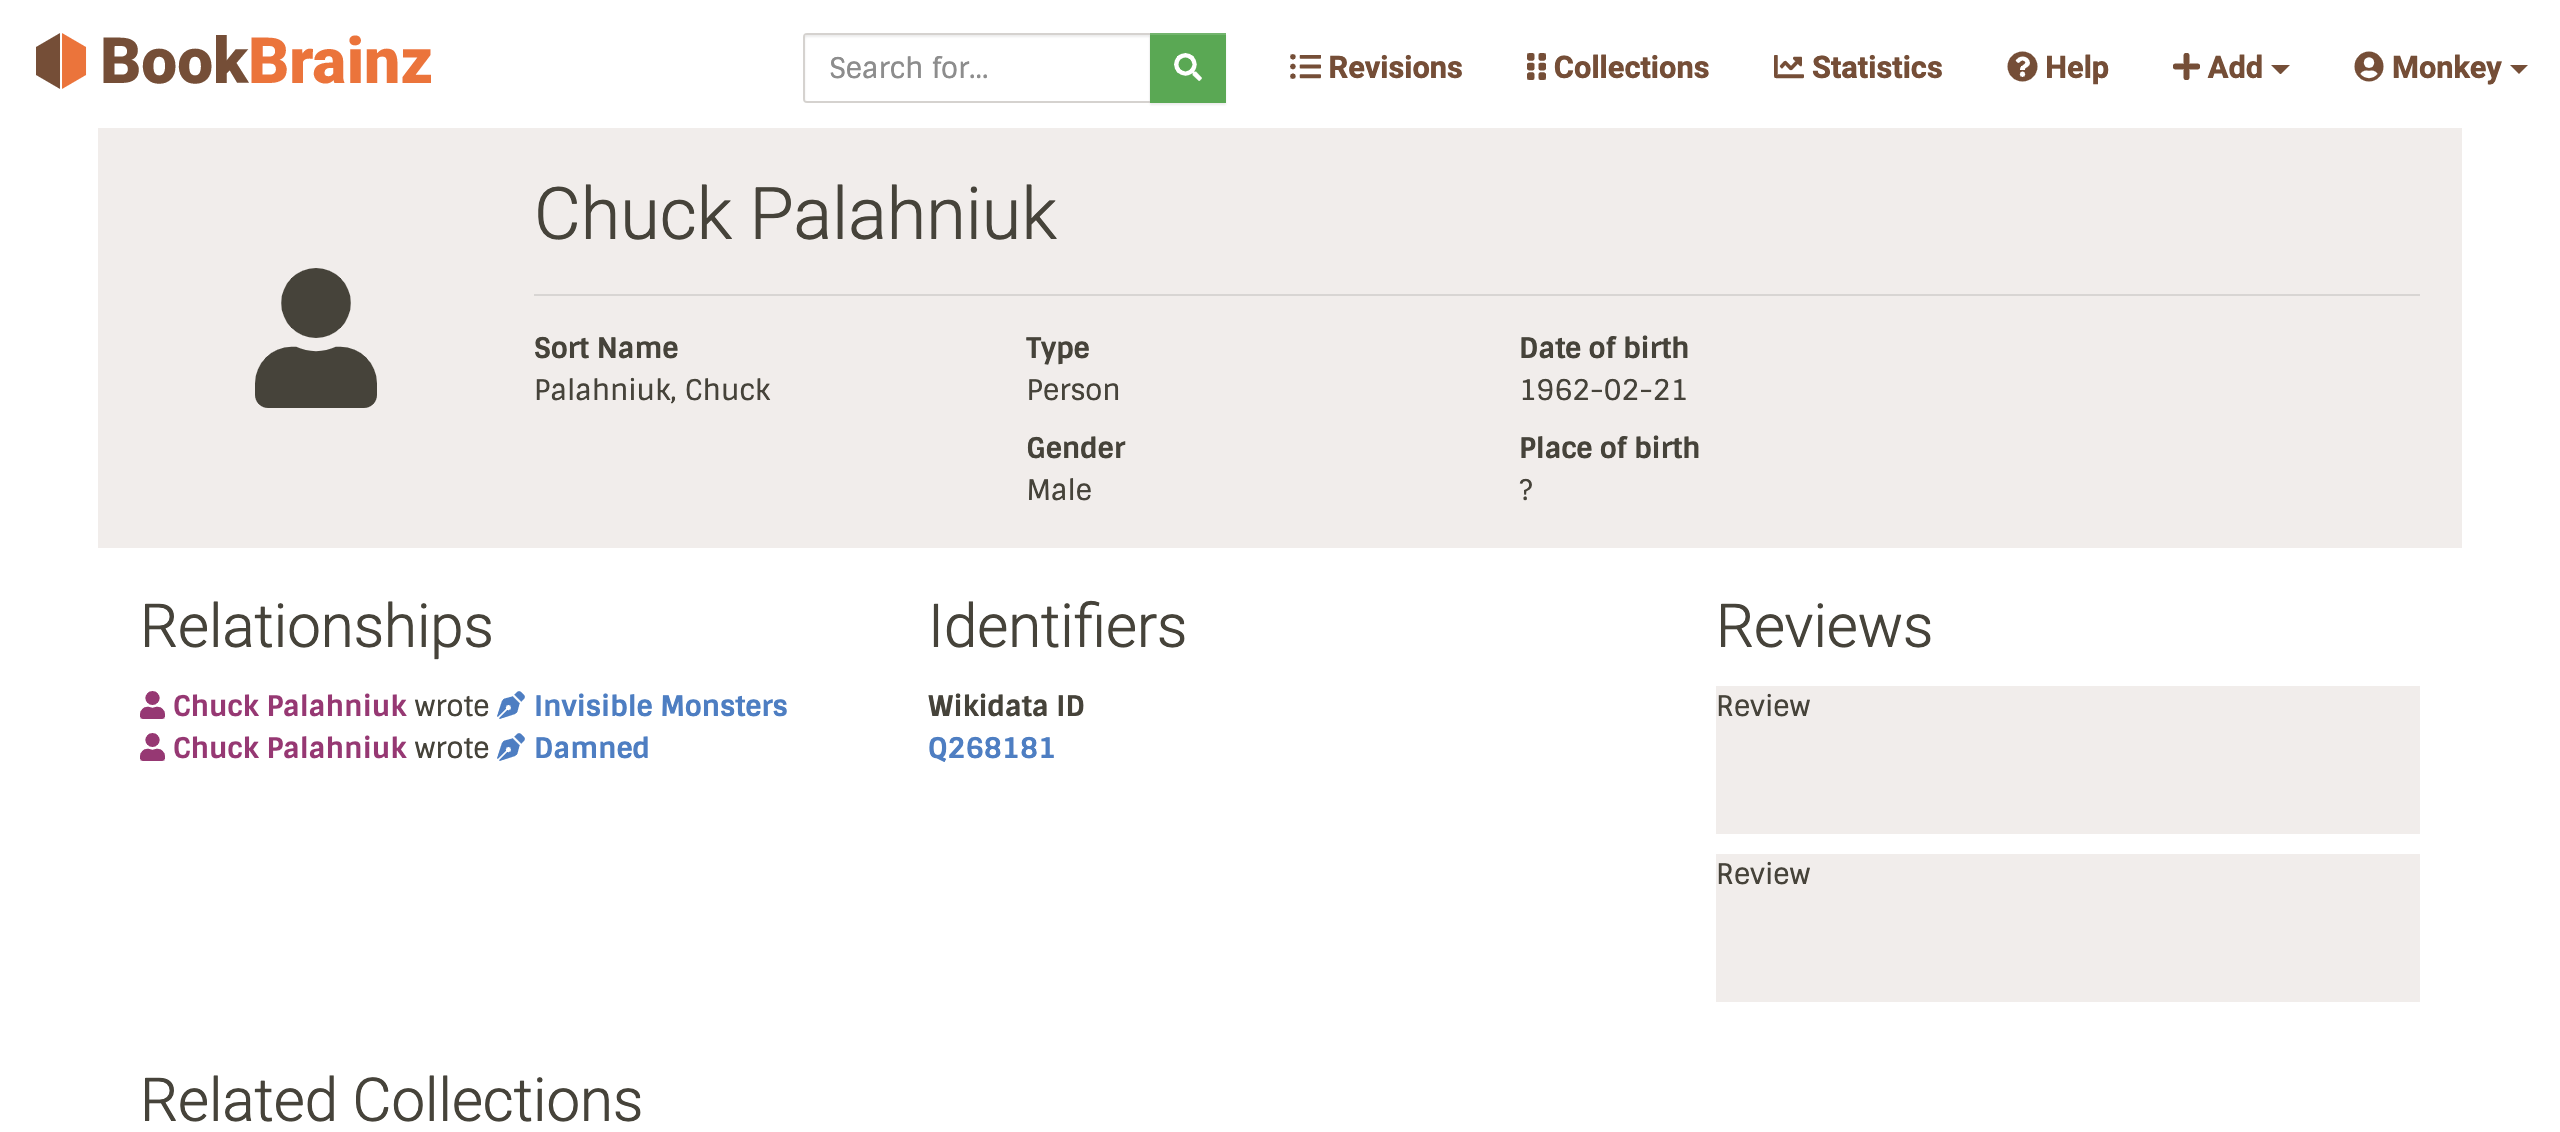The width and height of the screenshot is (2560, 1132).
Task: Click the Help question mark icon
Action: (2021, 67)
